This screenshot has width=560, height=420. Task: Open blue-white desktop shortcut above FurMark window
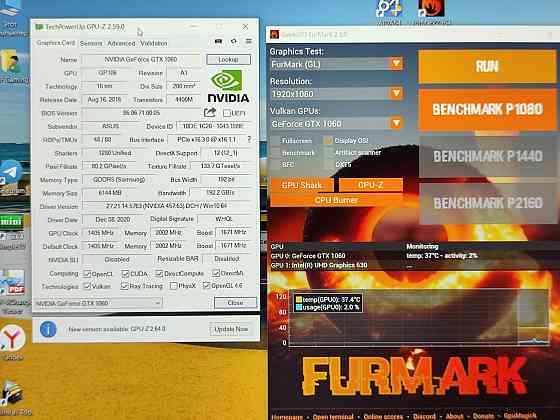[389, 9]
